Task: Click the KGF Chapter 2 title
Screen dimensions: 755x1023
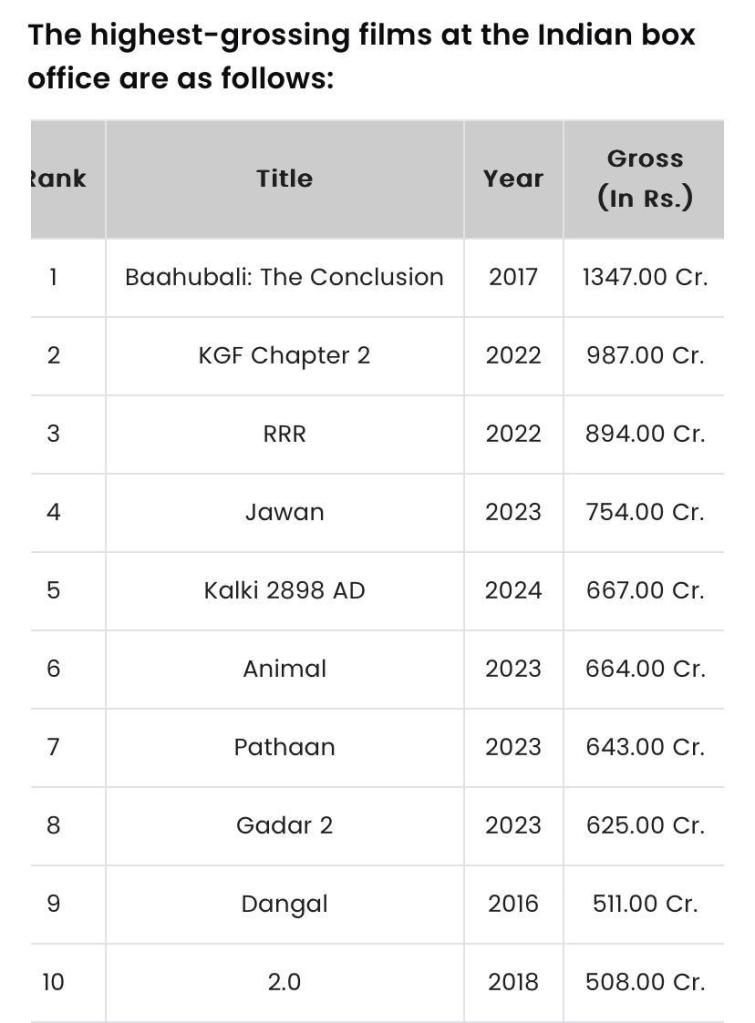Action: coord(284,355)
